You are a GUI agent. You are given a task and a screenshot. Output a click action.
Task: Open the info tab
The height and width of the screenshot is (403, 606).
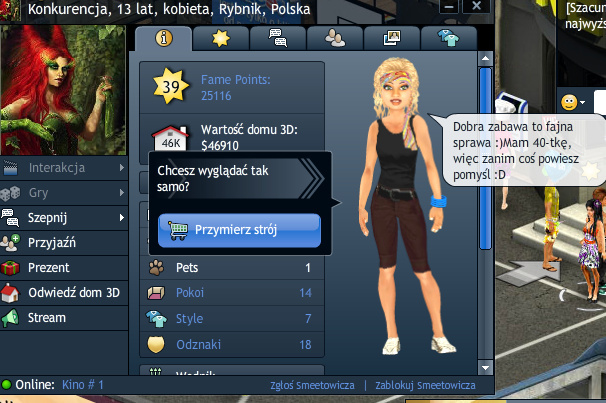point(163,38)
